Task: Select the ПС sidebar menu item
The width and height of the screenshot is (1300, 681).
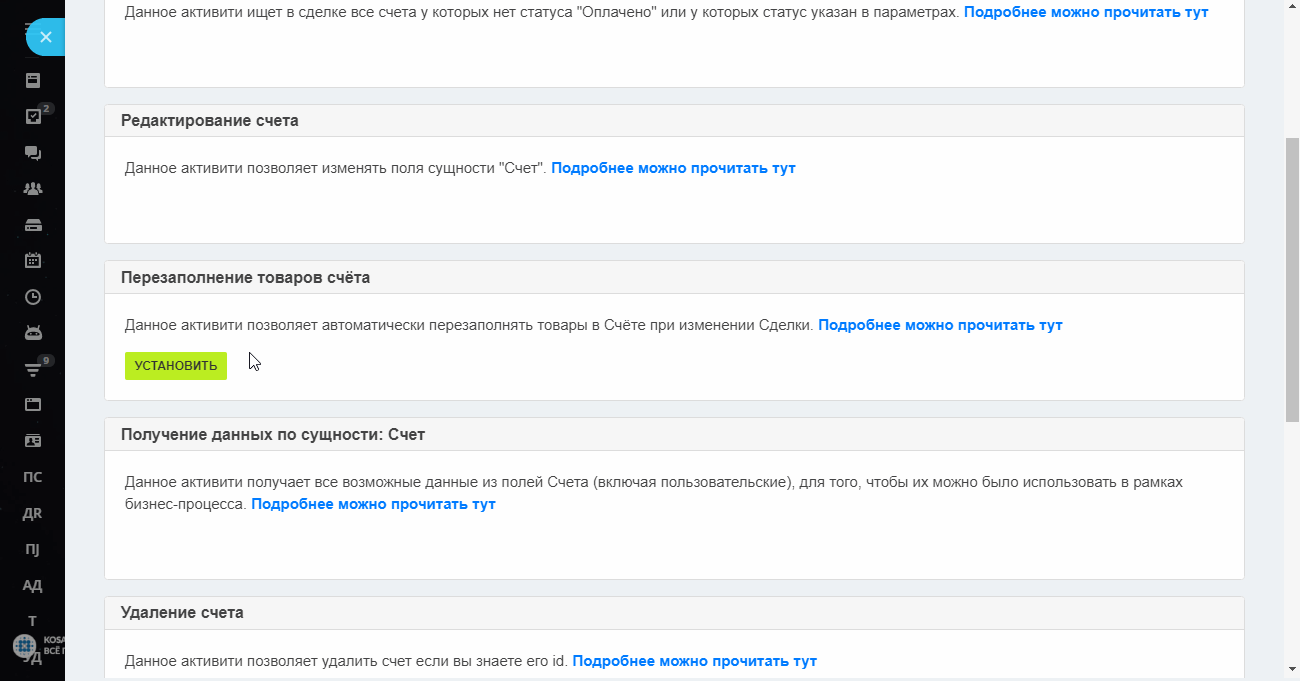Action: click(x=32, y=477)
